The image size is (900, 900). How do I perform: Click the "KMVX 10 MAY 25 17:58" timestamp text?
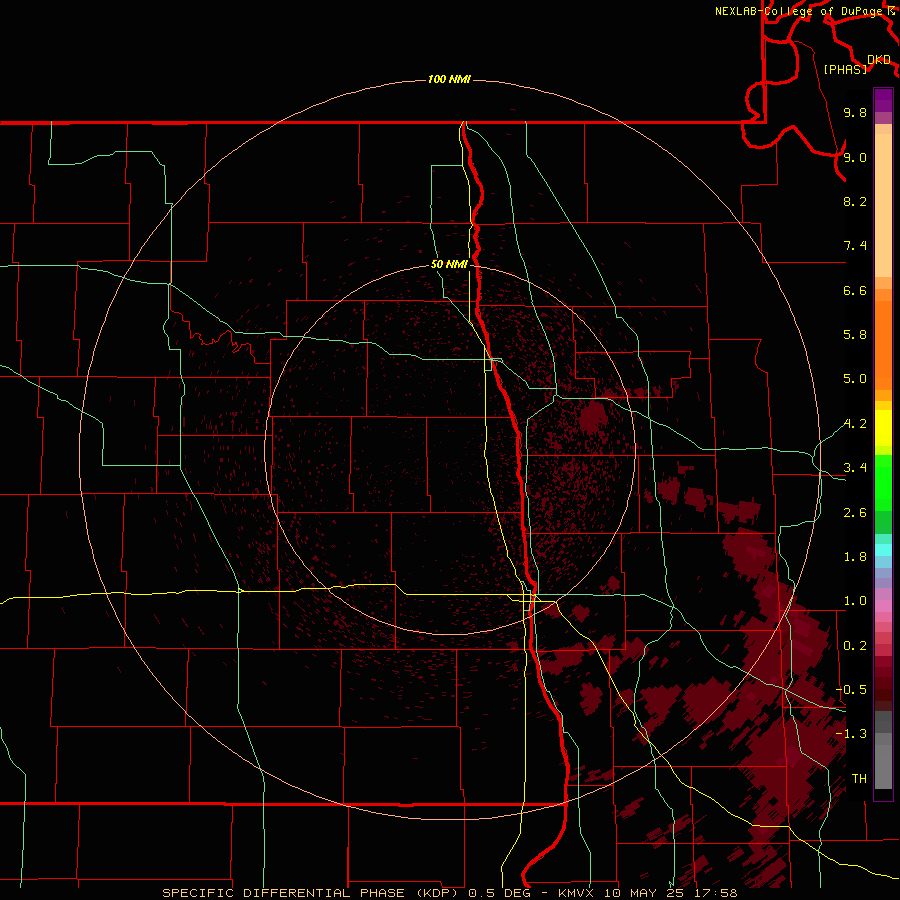[x=647, y=893]
